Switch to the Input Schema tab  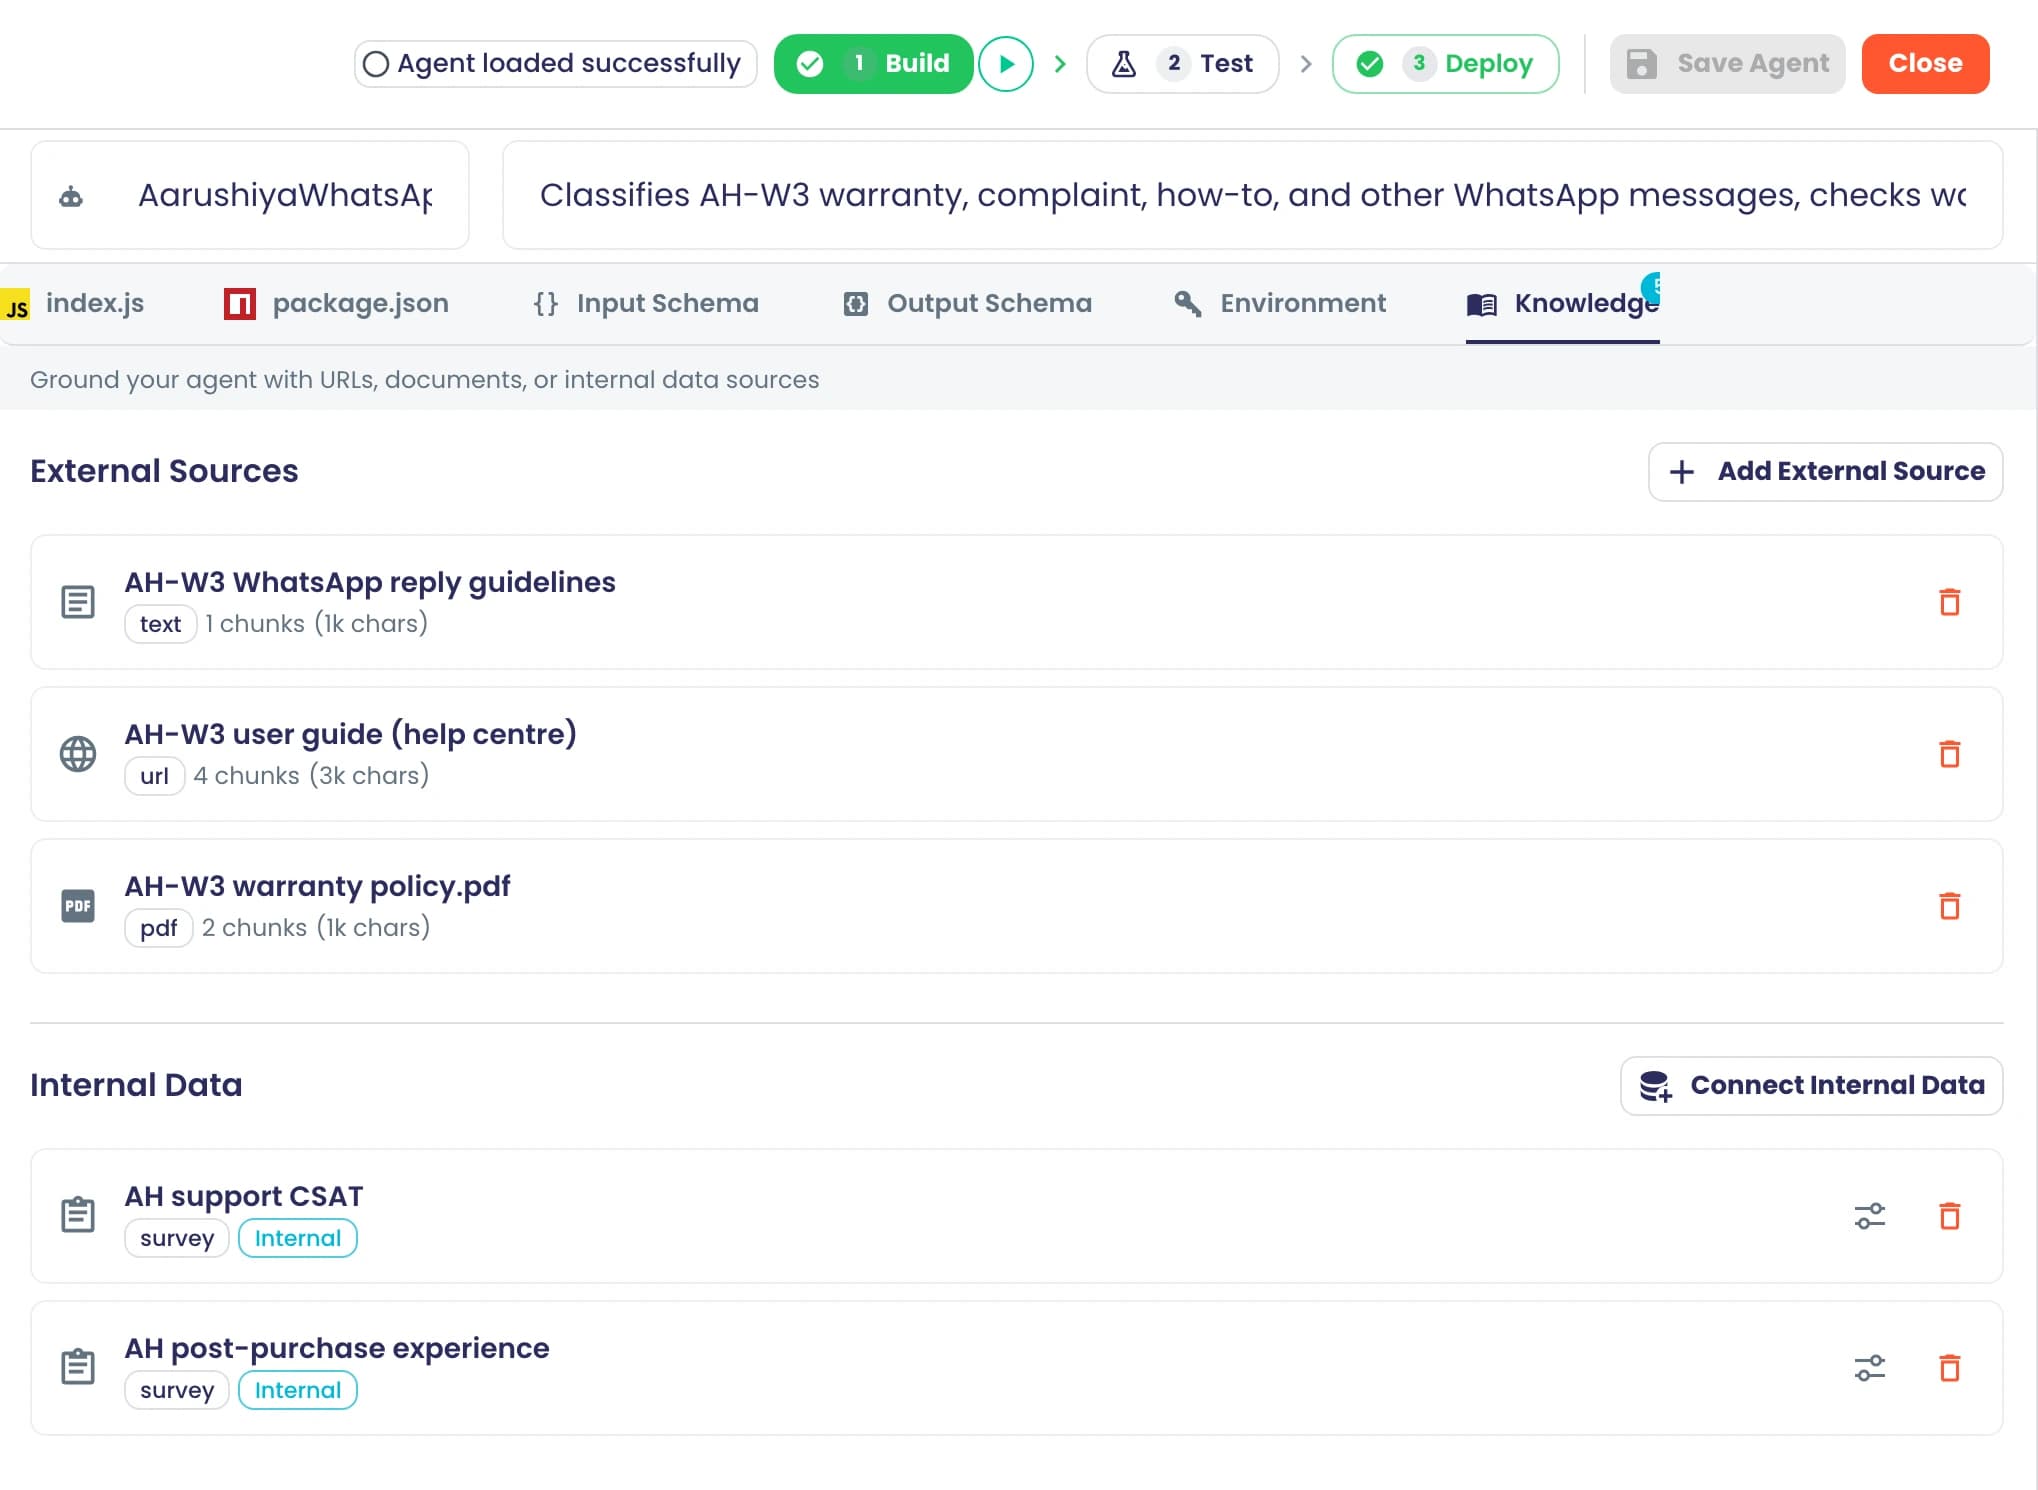pyautogui.click(x=646, y=303)
